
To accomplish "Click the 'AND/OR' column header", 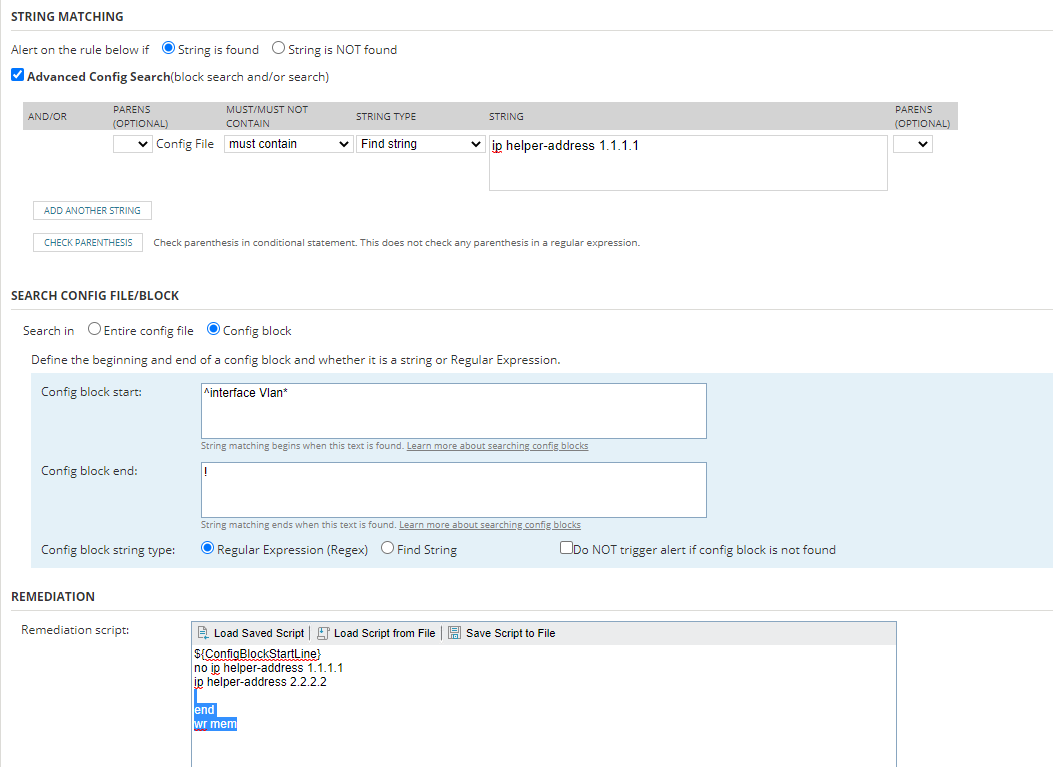I will click(x=48, y=116).
